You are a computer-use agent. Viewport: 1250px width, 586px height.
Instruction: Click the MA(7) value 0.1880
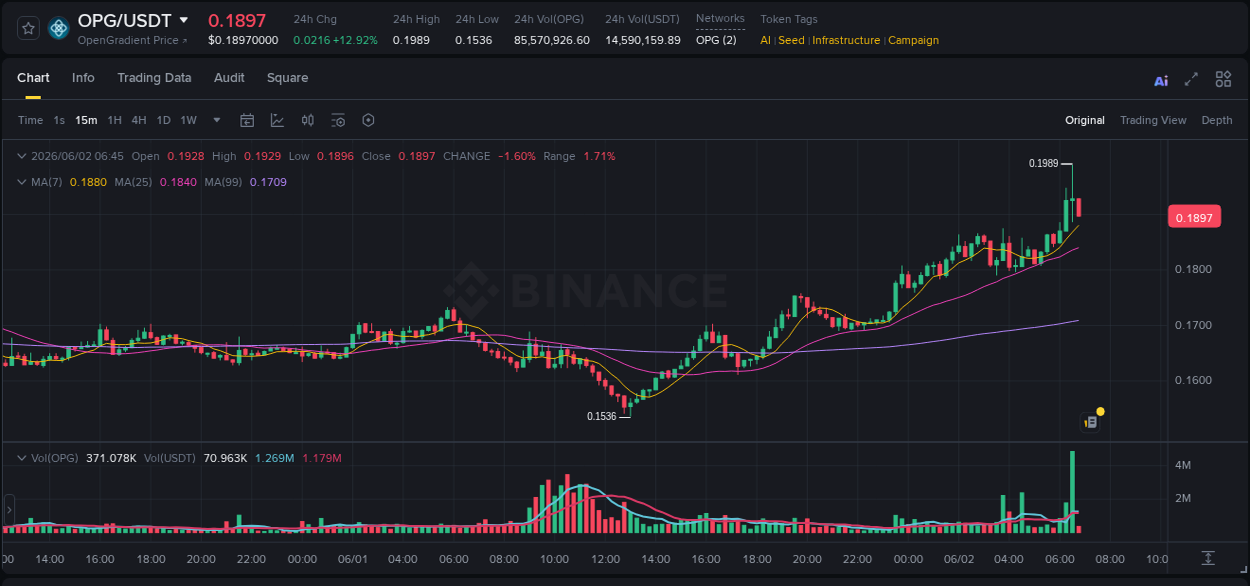87,182
